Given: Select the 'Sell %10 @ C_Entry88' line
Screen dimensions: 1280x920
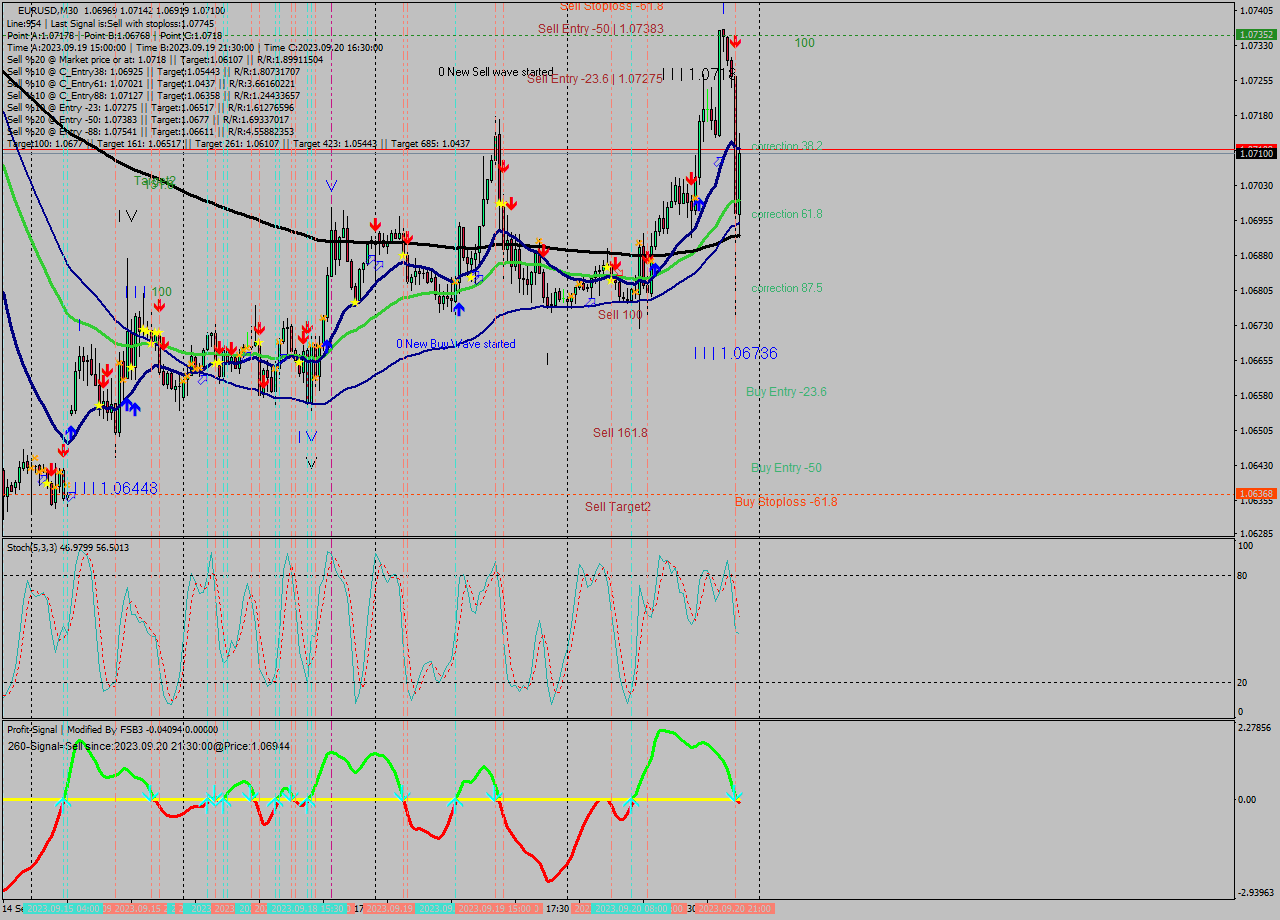Looking at the screenshot, I should (153, 95).
